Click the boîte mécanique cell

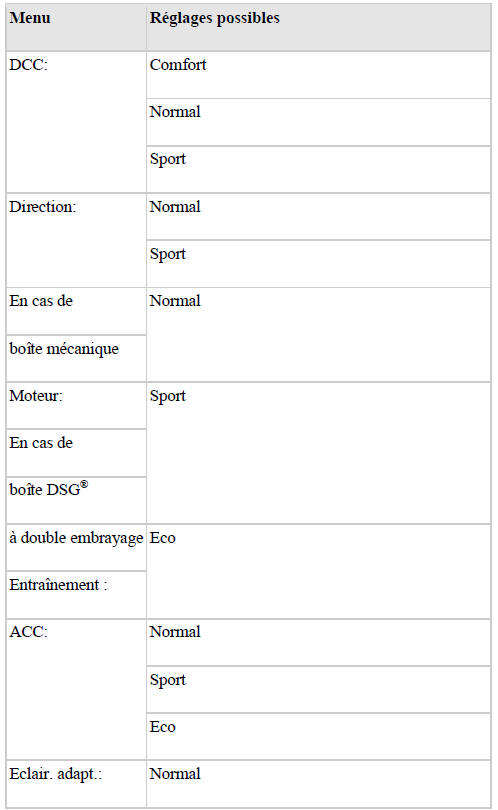click(x=76, y=359)
